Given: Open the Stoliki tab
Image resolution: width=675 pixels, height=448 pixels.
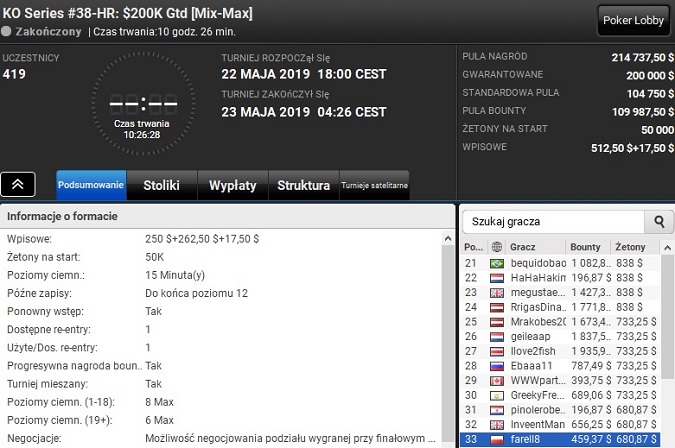Looking at the screenshot, I should click(x=161, y=185).
